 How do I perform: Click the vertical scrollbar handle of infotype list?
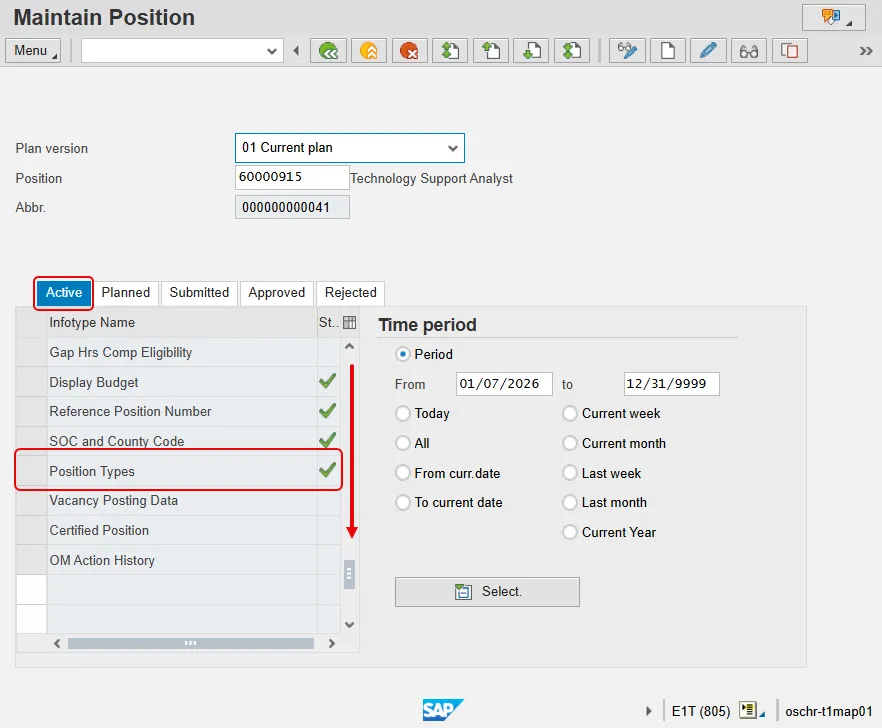(349, 574)
